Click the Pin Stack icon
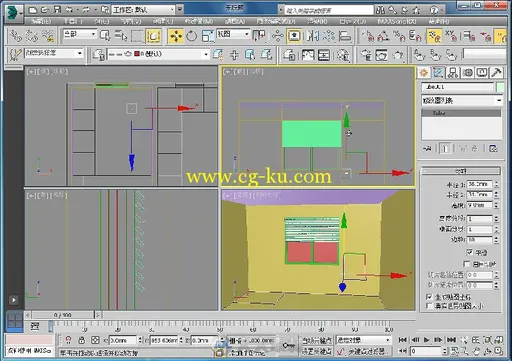 point(427,149)
